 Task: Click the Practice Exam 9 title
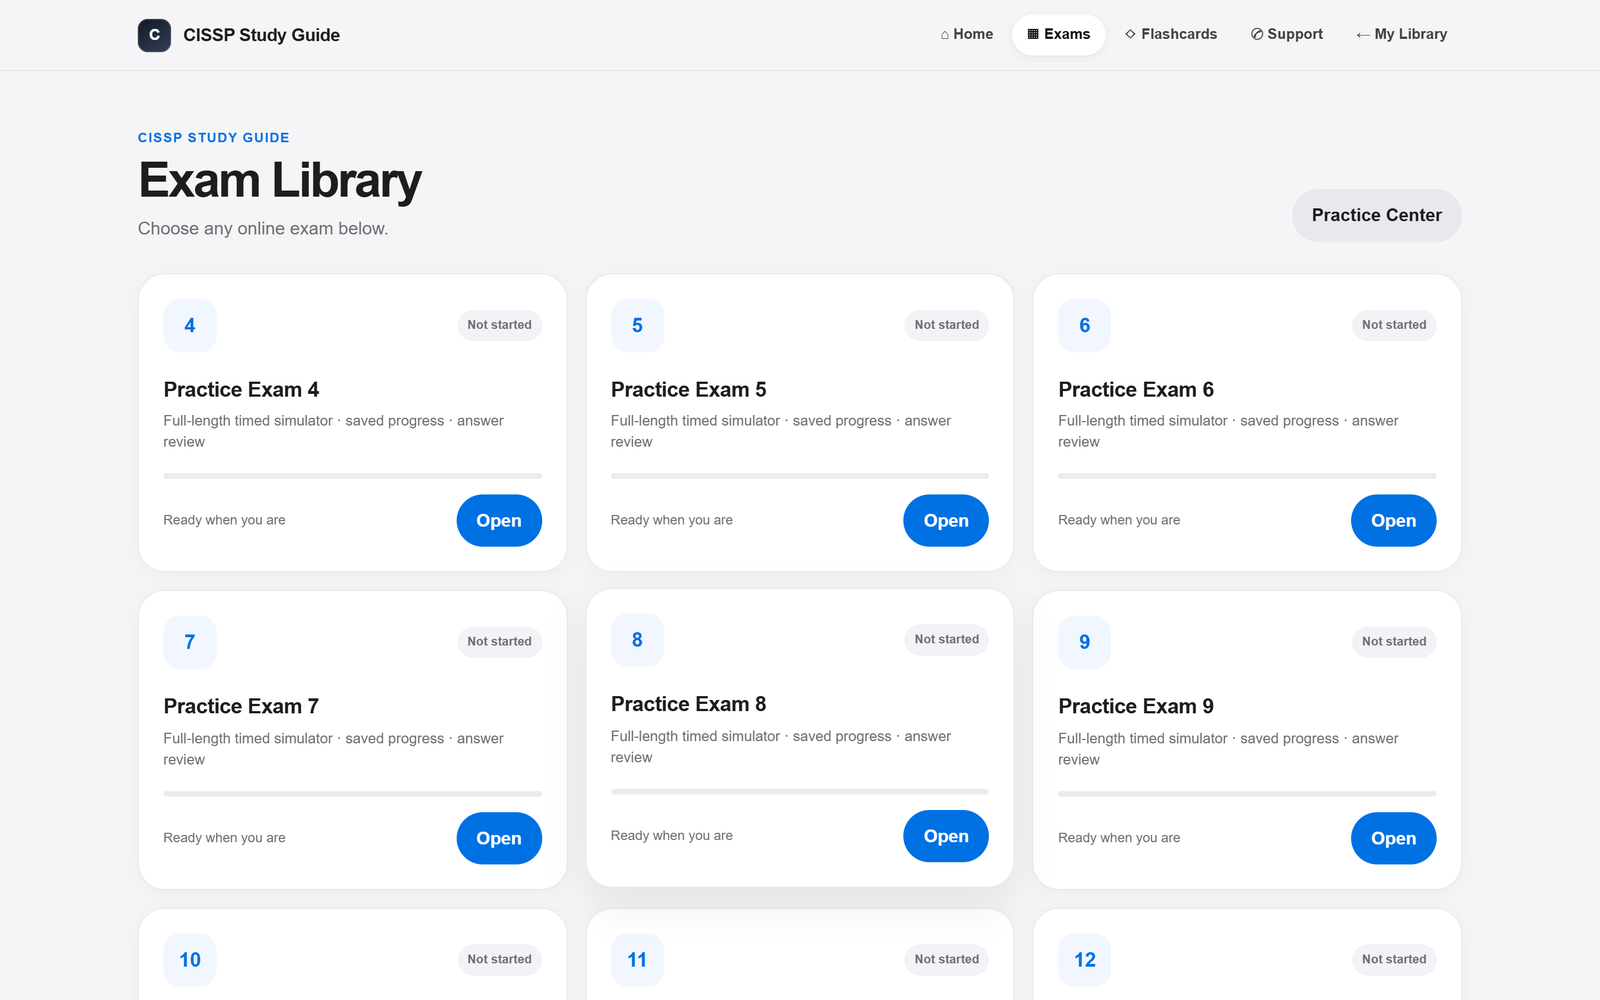click(x=1136, y=706)
